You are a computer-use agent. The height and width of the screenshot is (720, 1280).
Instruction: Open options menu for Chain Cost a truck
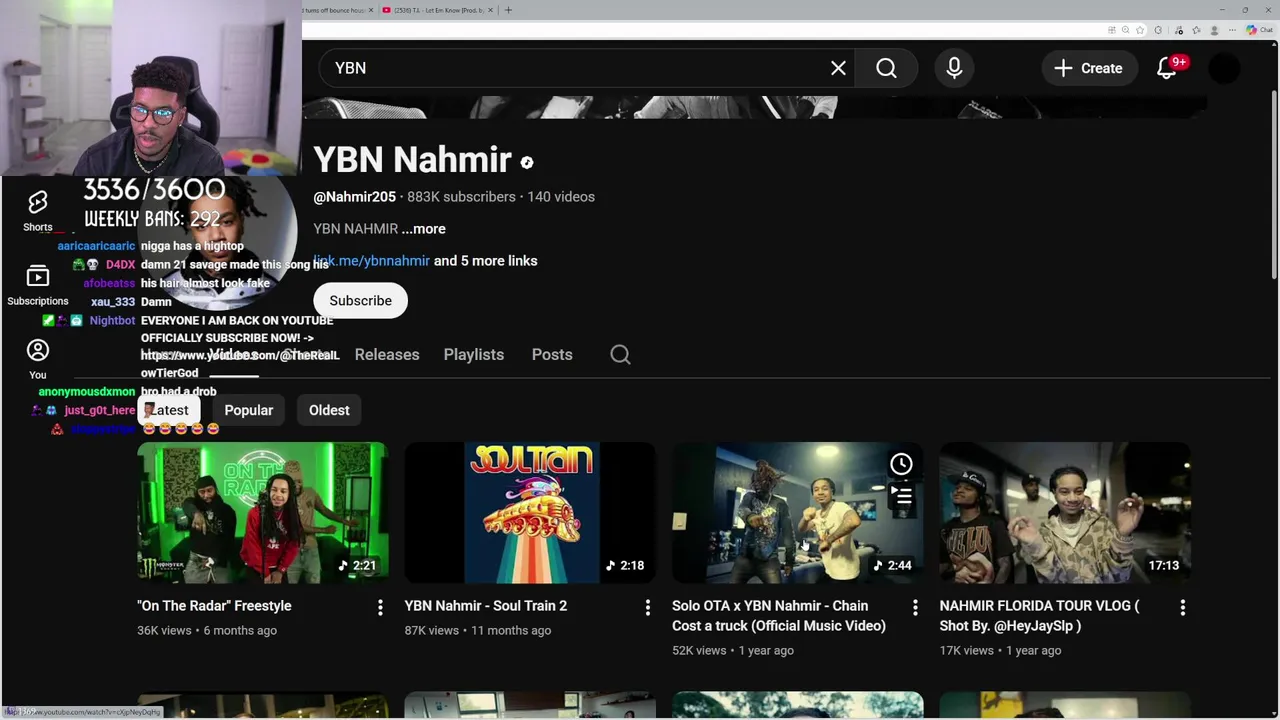point(915,607)
